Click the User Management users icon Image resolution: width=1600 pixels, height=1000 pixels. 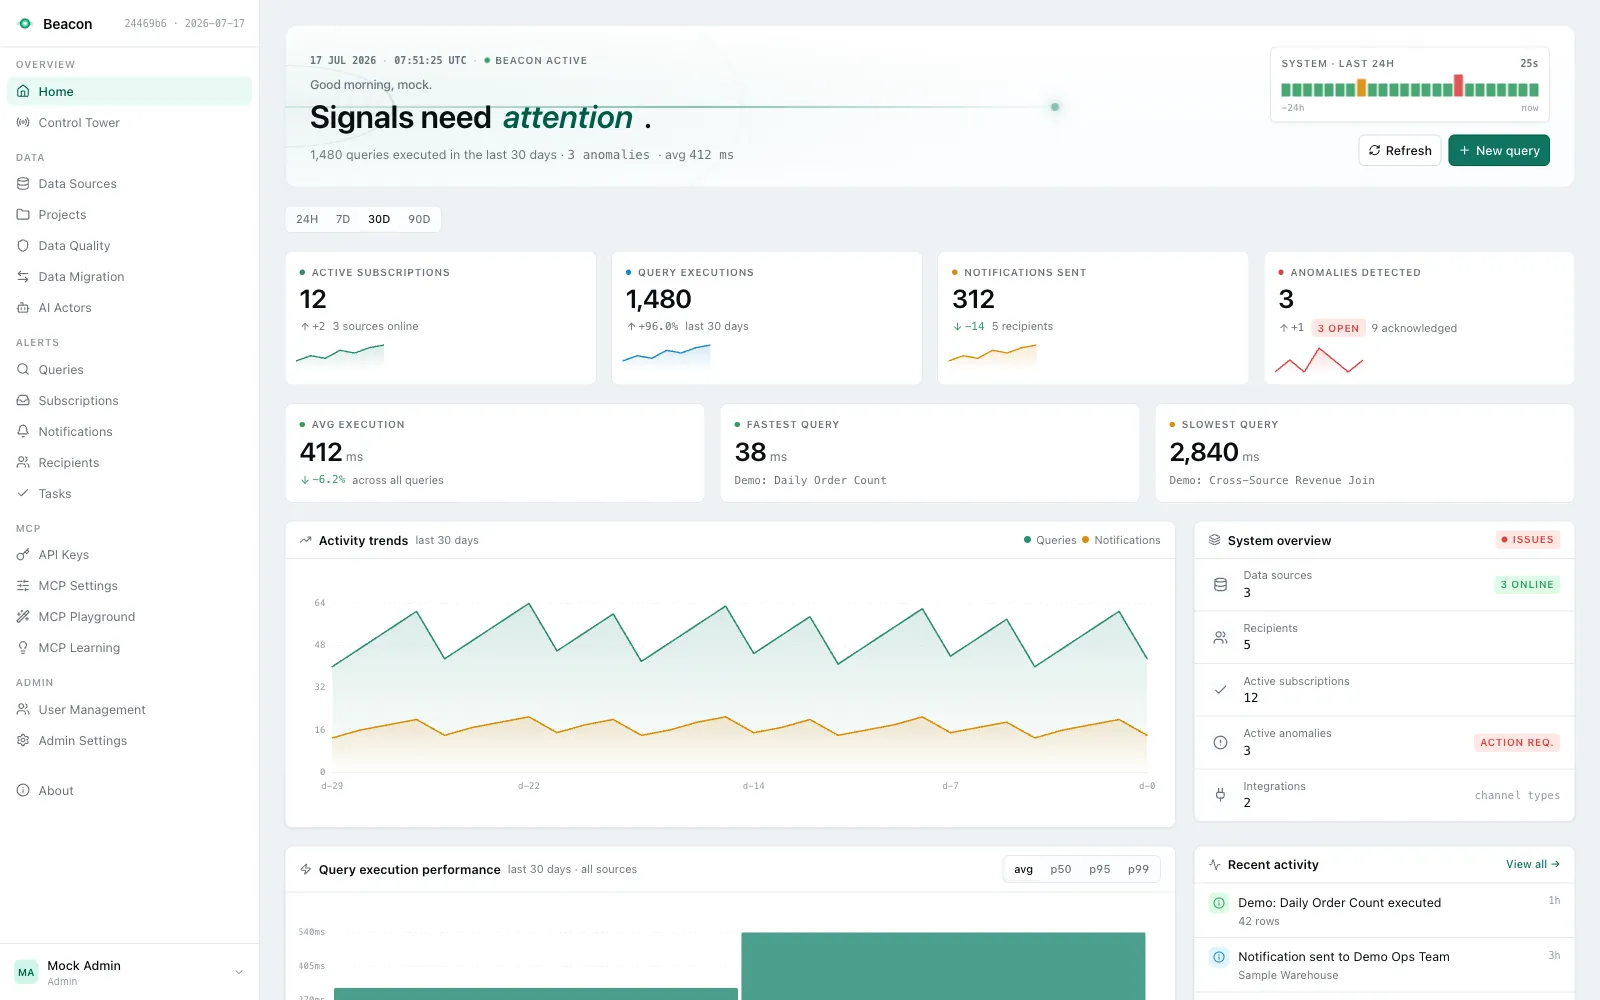pyautogui.click(x=23, y=709)
